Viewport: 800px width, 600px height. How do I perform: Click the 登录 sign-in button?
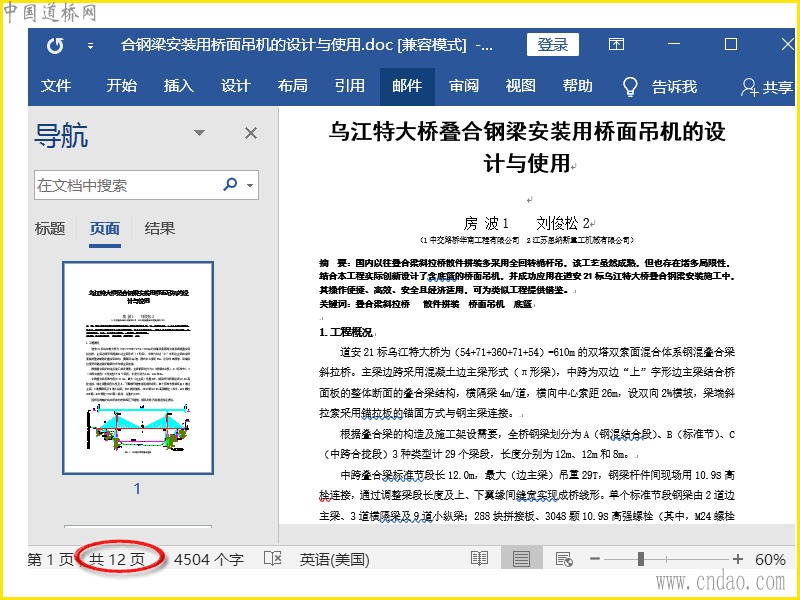point(553,45)
